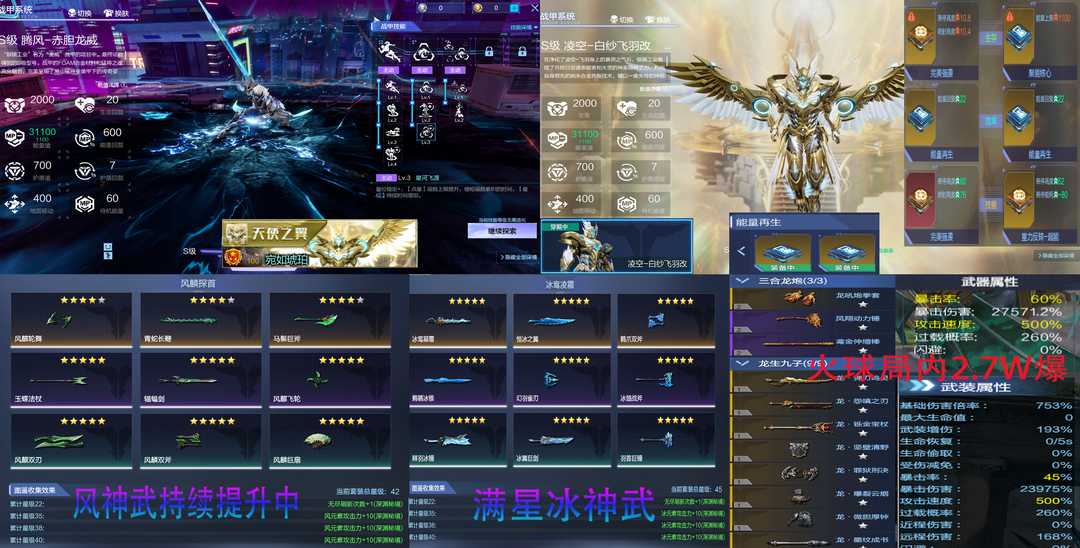Open the 技能详情 dropdown
The height and width of the screenshot is (548, 1080).
[x=523, y=28]
